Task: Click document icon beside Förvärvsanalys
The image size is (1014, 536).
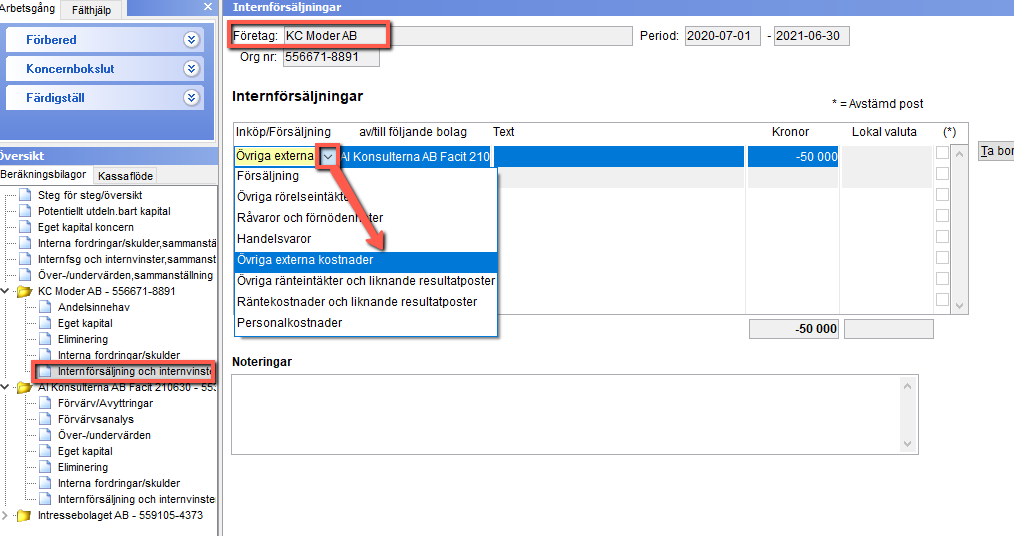Action: (x=45, y=419)
